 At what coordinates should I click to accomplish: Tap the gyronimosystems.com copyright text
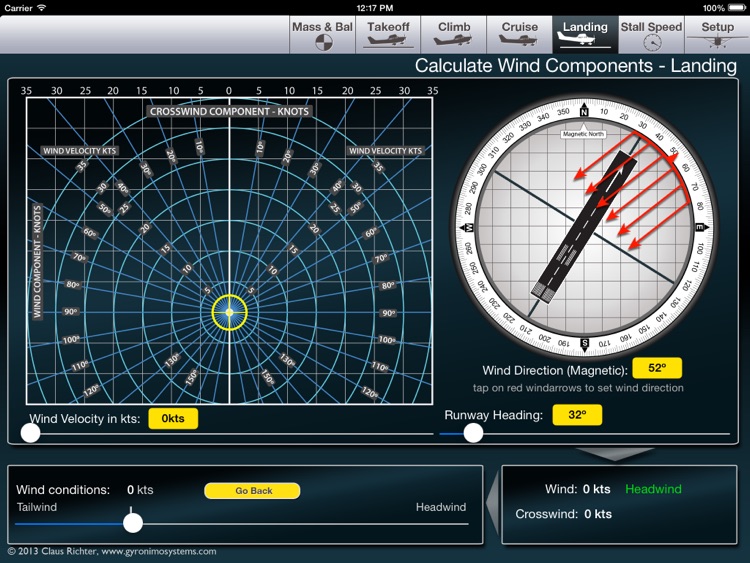112,551
